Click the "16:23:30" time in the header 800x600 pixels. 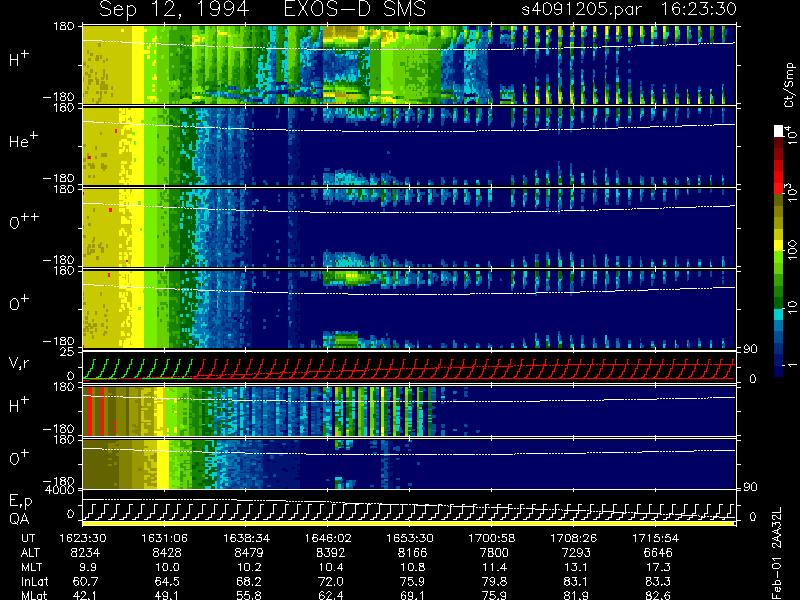pyautogui.click(x=698, y=9)
